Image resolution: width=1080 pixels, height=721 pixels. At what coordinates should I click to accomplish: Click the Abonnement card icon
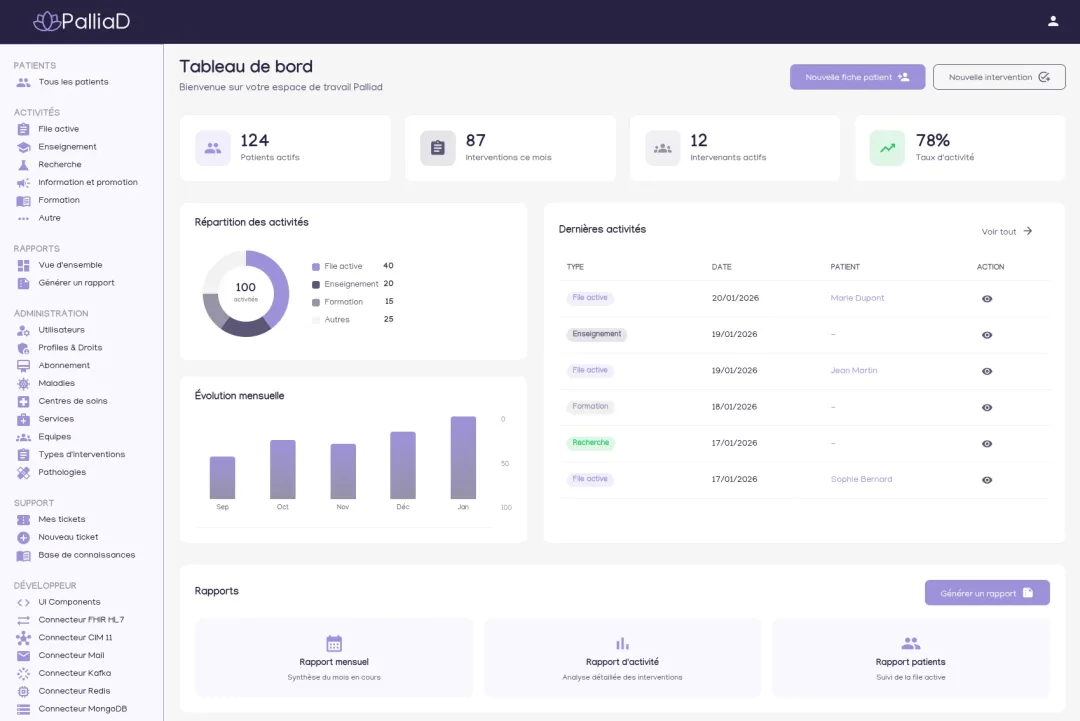pos(23,366)
